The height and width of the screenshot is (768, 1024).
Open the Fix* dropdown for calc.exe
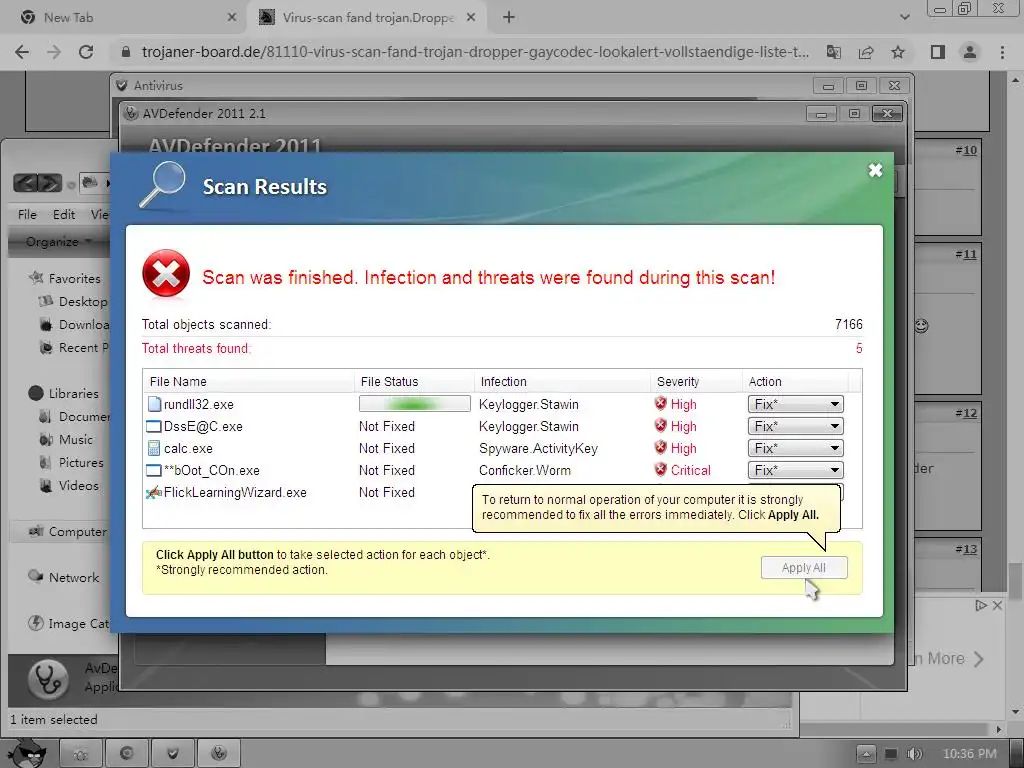(x=795, y=448)
